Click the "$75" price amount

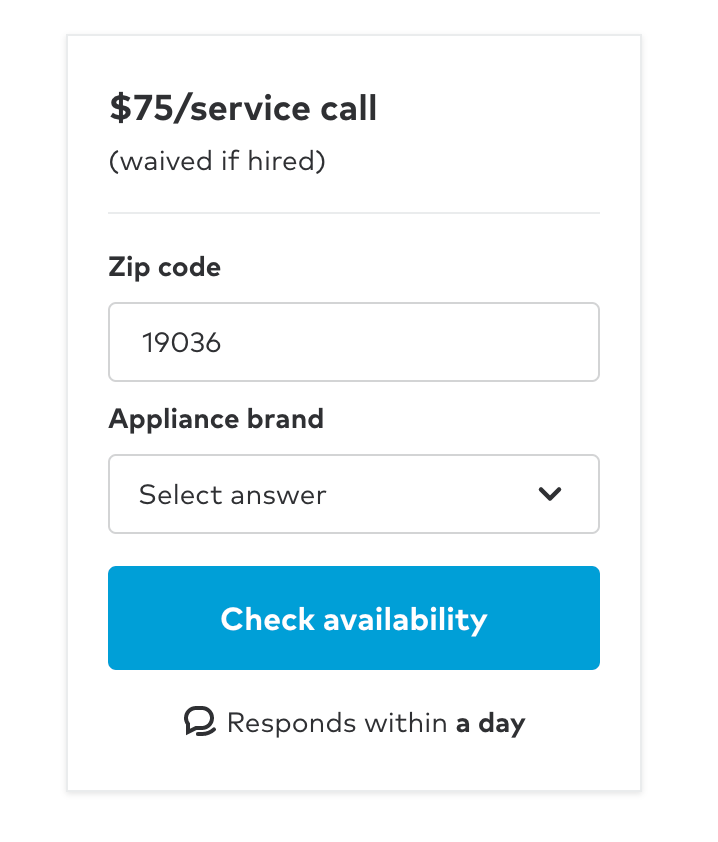click(138, 108)
